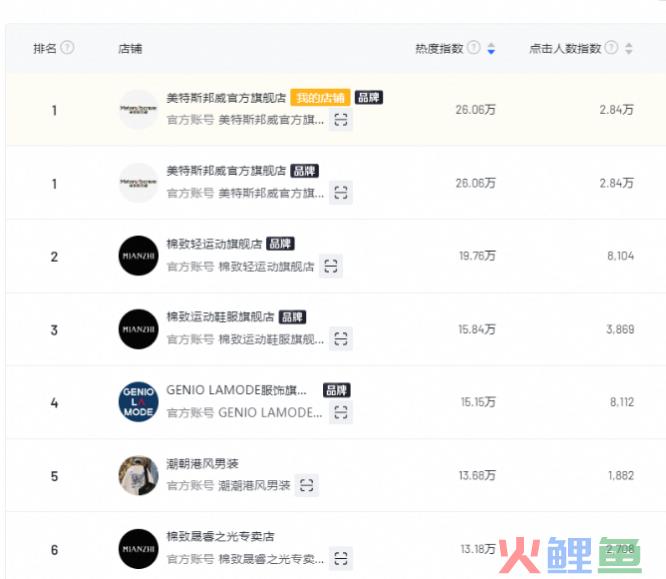Open 美特斯邦威官方旗舰店 name in highlighted row
666x579 pixels.
226,98
